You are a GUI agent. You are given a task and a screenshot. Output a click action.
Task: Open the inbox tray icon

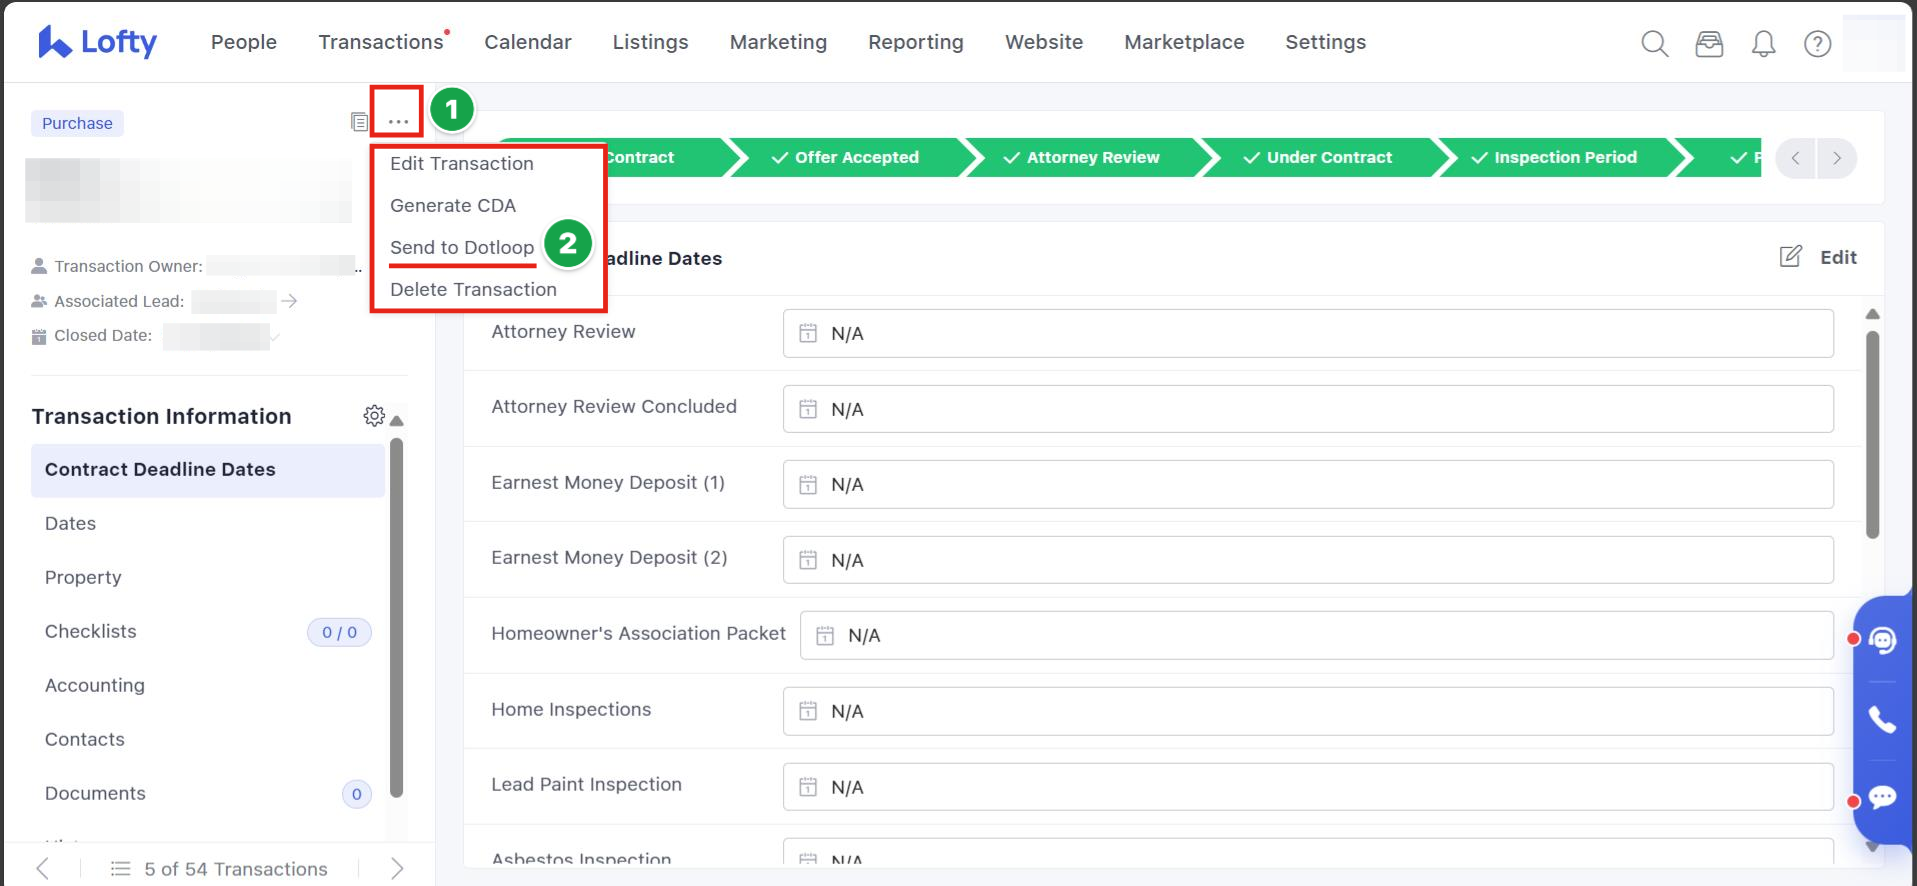(1709, 44)
